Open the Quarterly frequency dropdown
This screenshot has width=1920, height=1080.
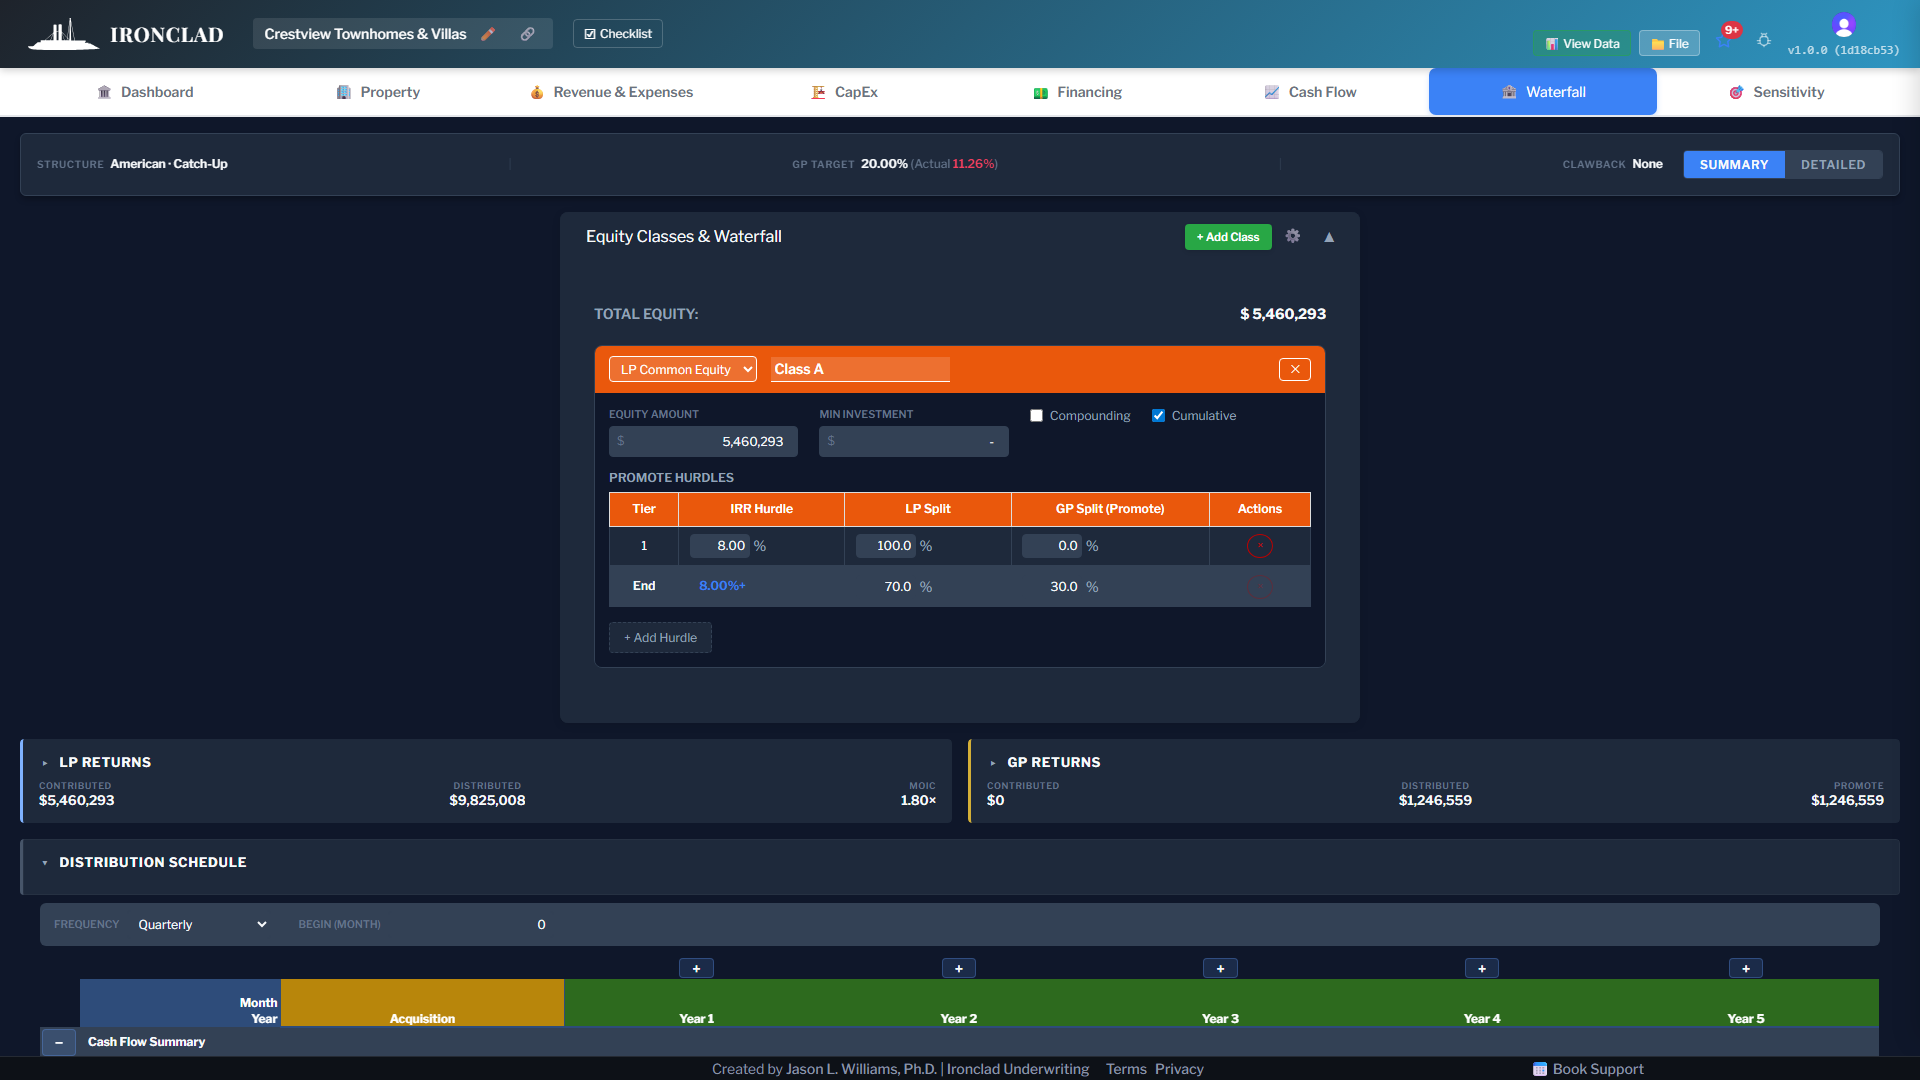[203, 924]
